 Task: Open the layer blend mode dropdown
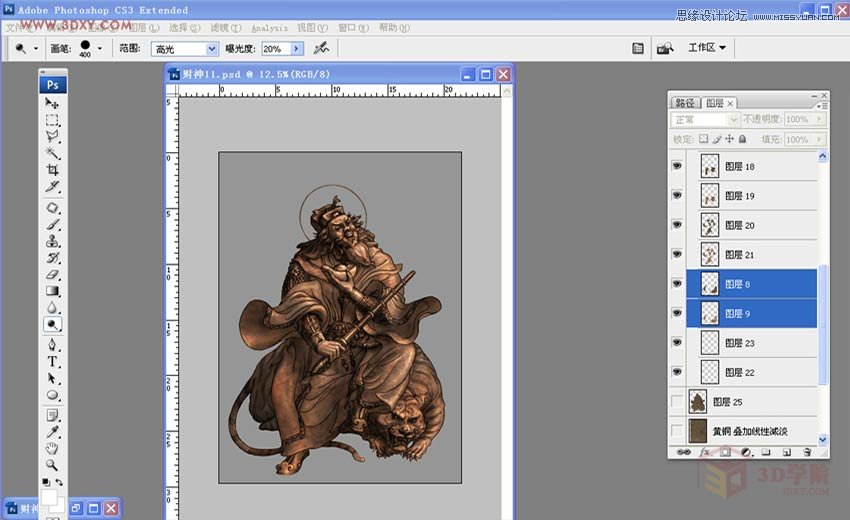(705, 119)
